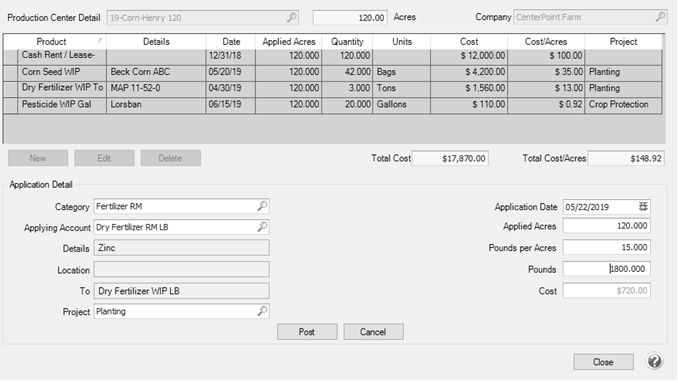Click the Details field containing Zinc
Image resolution: width=678 pixels, height=383 pixels.
tap(182, 248)
